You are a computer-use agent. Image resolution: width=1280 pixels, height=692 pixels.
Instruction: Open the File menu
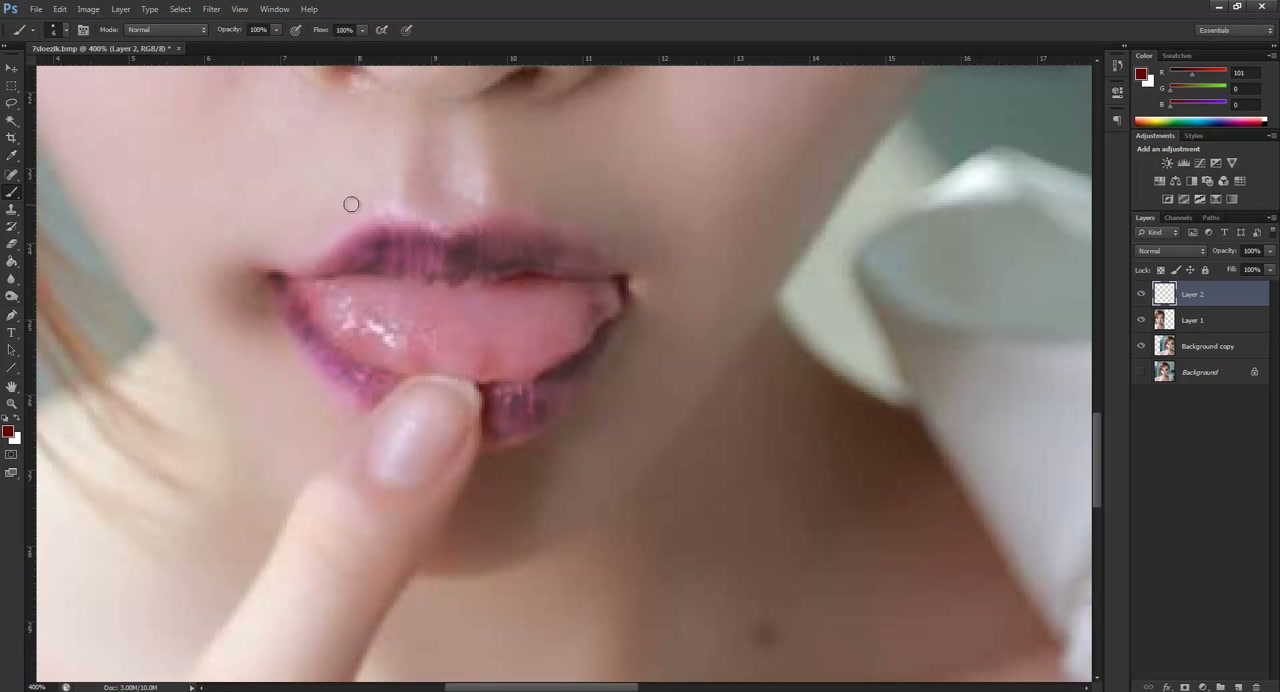click(x=35, y=9)
